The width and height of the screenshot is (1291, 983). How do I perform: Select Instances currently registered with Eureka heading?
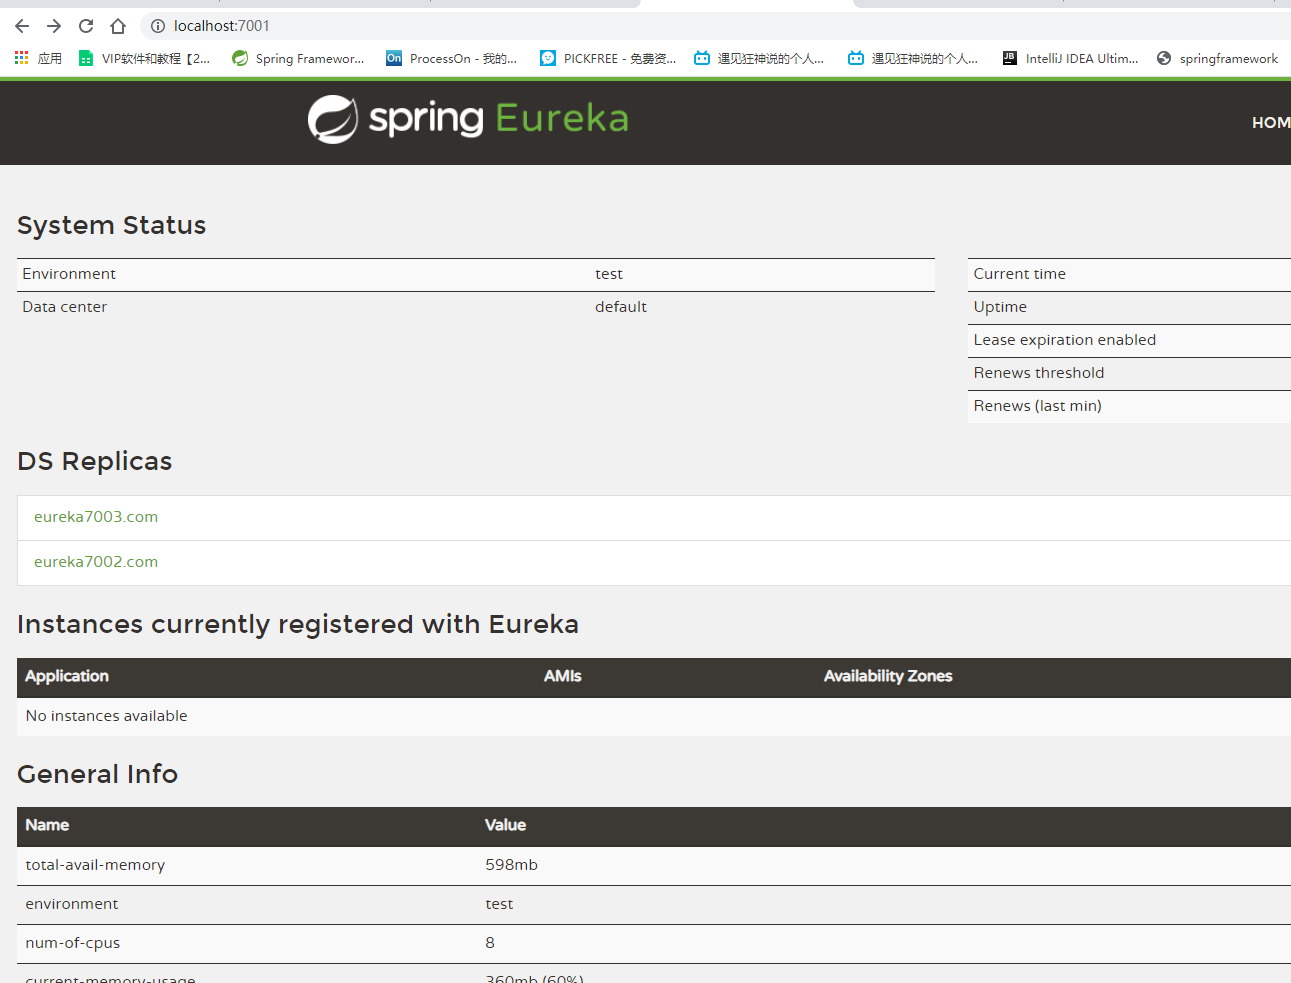click(x=298, y=624)
